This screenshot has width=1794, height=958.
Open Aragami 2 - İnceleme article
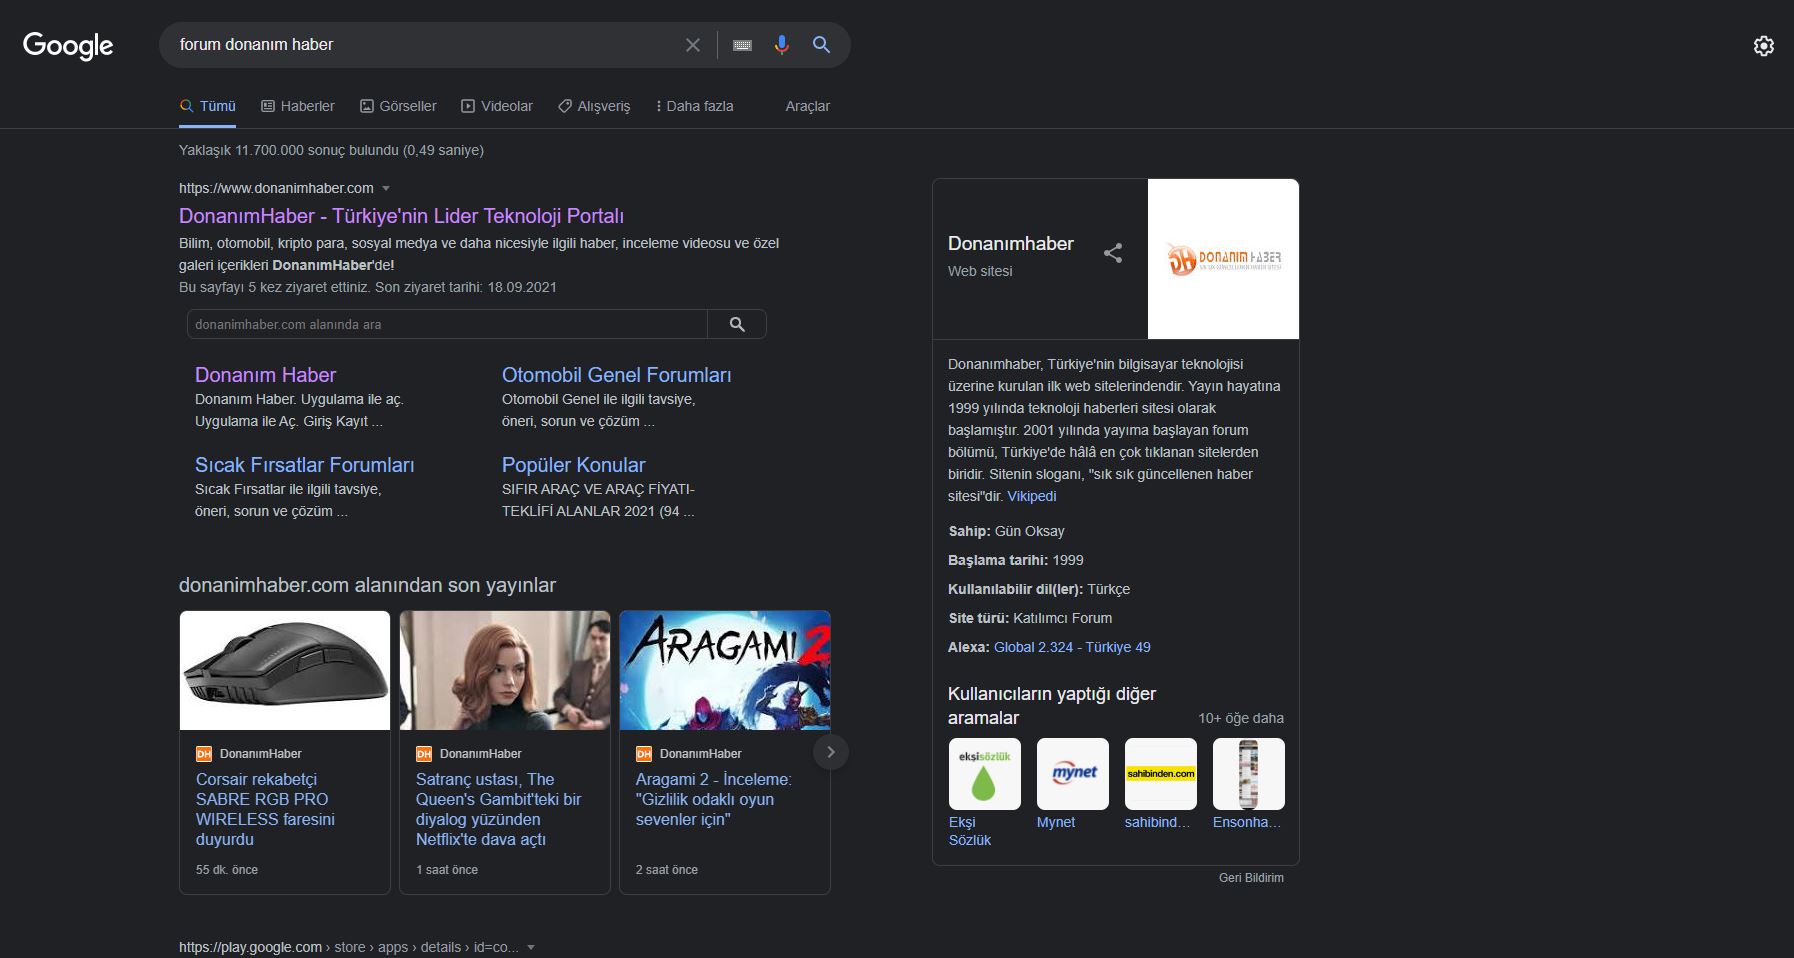(713, 799)
